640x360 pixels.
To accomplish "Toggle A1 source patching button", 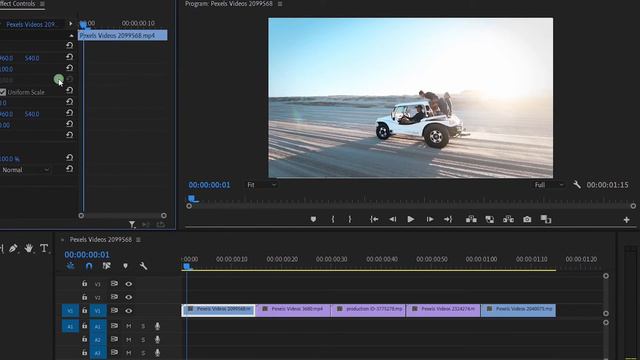I will click(x=70, y=326).
